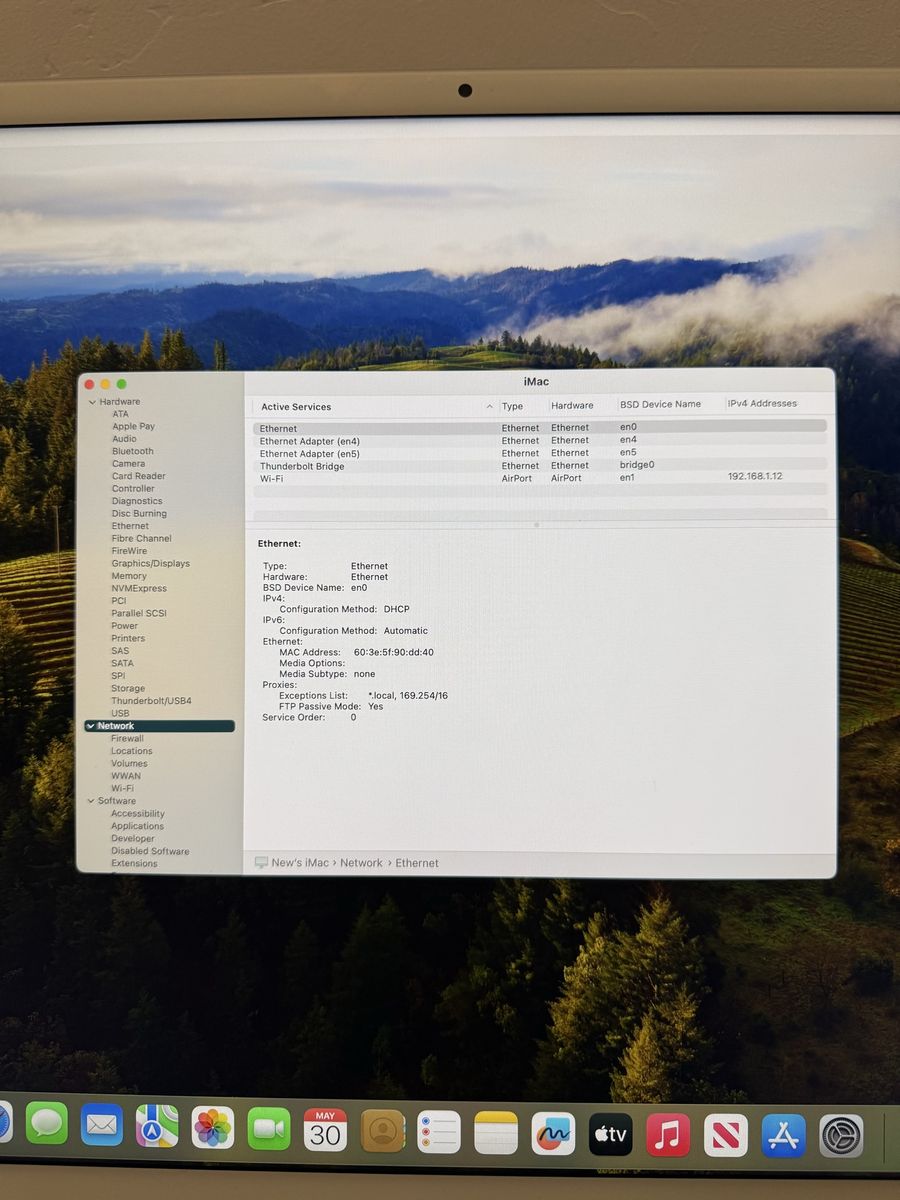Open Notes from the Dock
Viewport: 900px width, 1200px height.
496,1133
